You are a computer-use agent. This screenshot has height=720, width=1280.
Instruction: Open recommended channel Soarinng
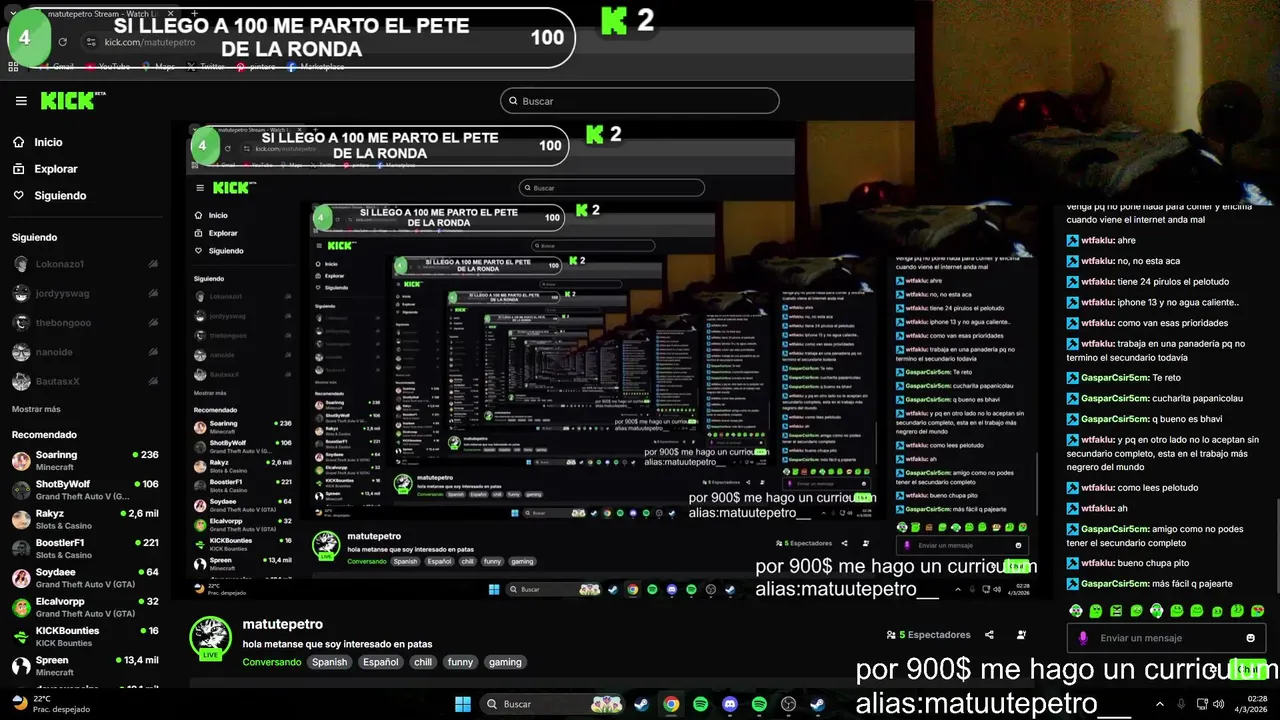click(85, 461)
